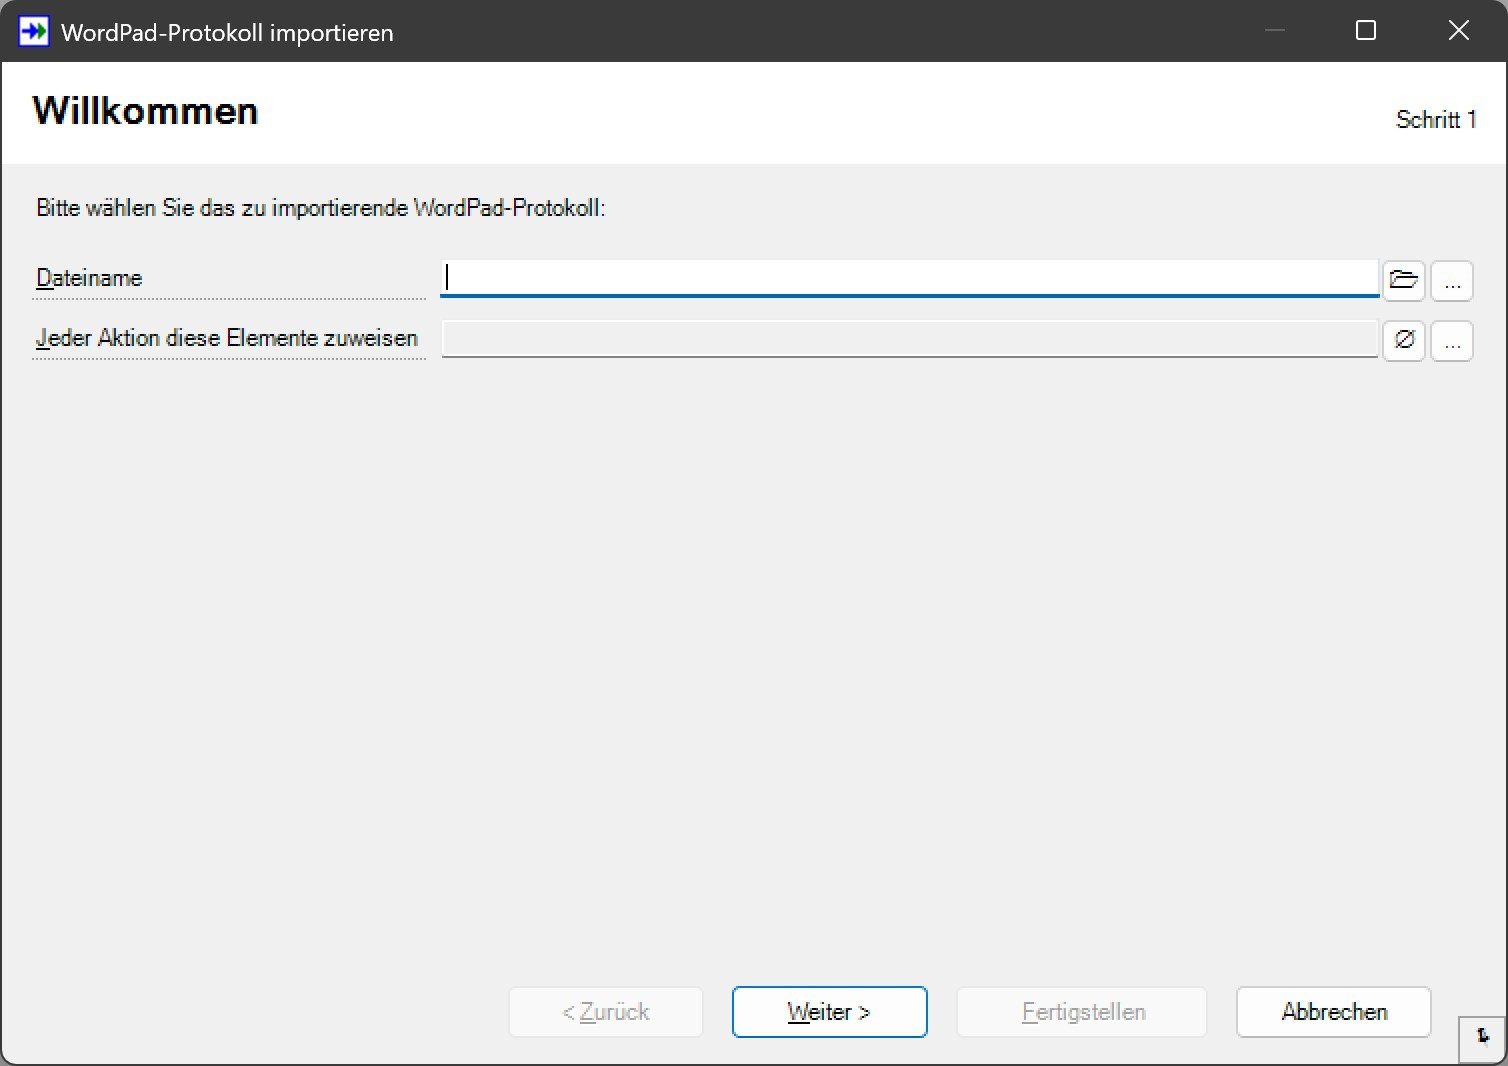
Task: Click the Jeder Aktion diese Elemente zuweisen label
Action: (227, 338)
